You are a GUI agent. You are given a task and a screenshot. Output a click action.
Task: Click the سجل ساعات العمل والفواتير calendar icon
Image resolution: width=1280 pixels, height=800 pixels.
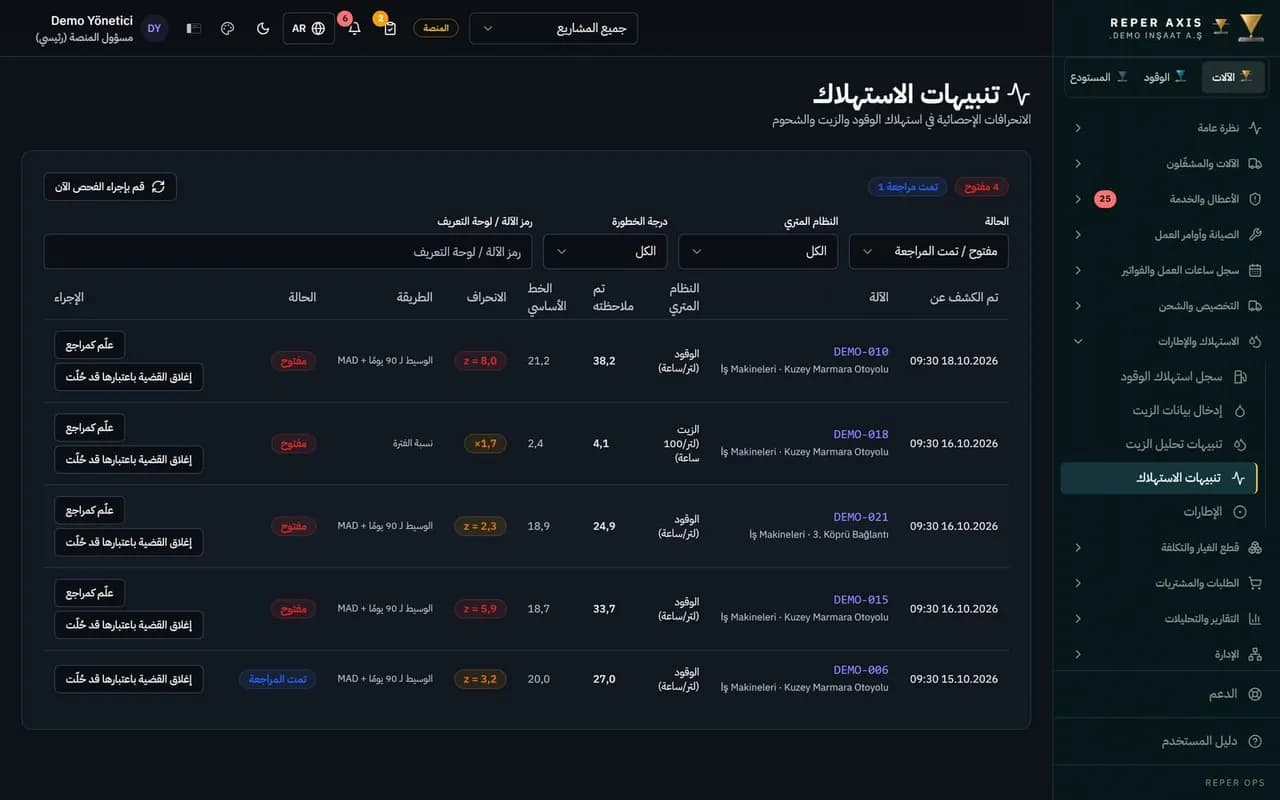pos(1255,270)
